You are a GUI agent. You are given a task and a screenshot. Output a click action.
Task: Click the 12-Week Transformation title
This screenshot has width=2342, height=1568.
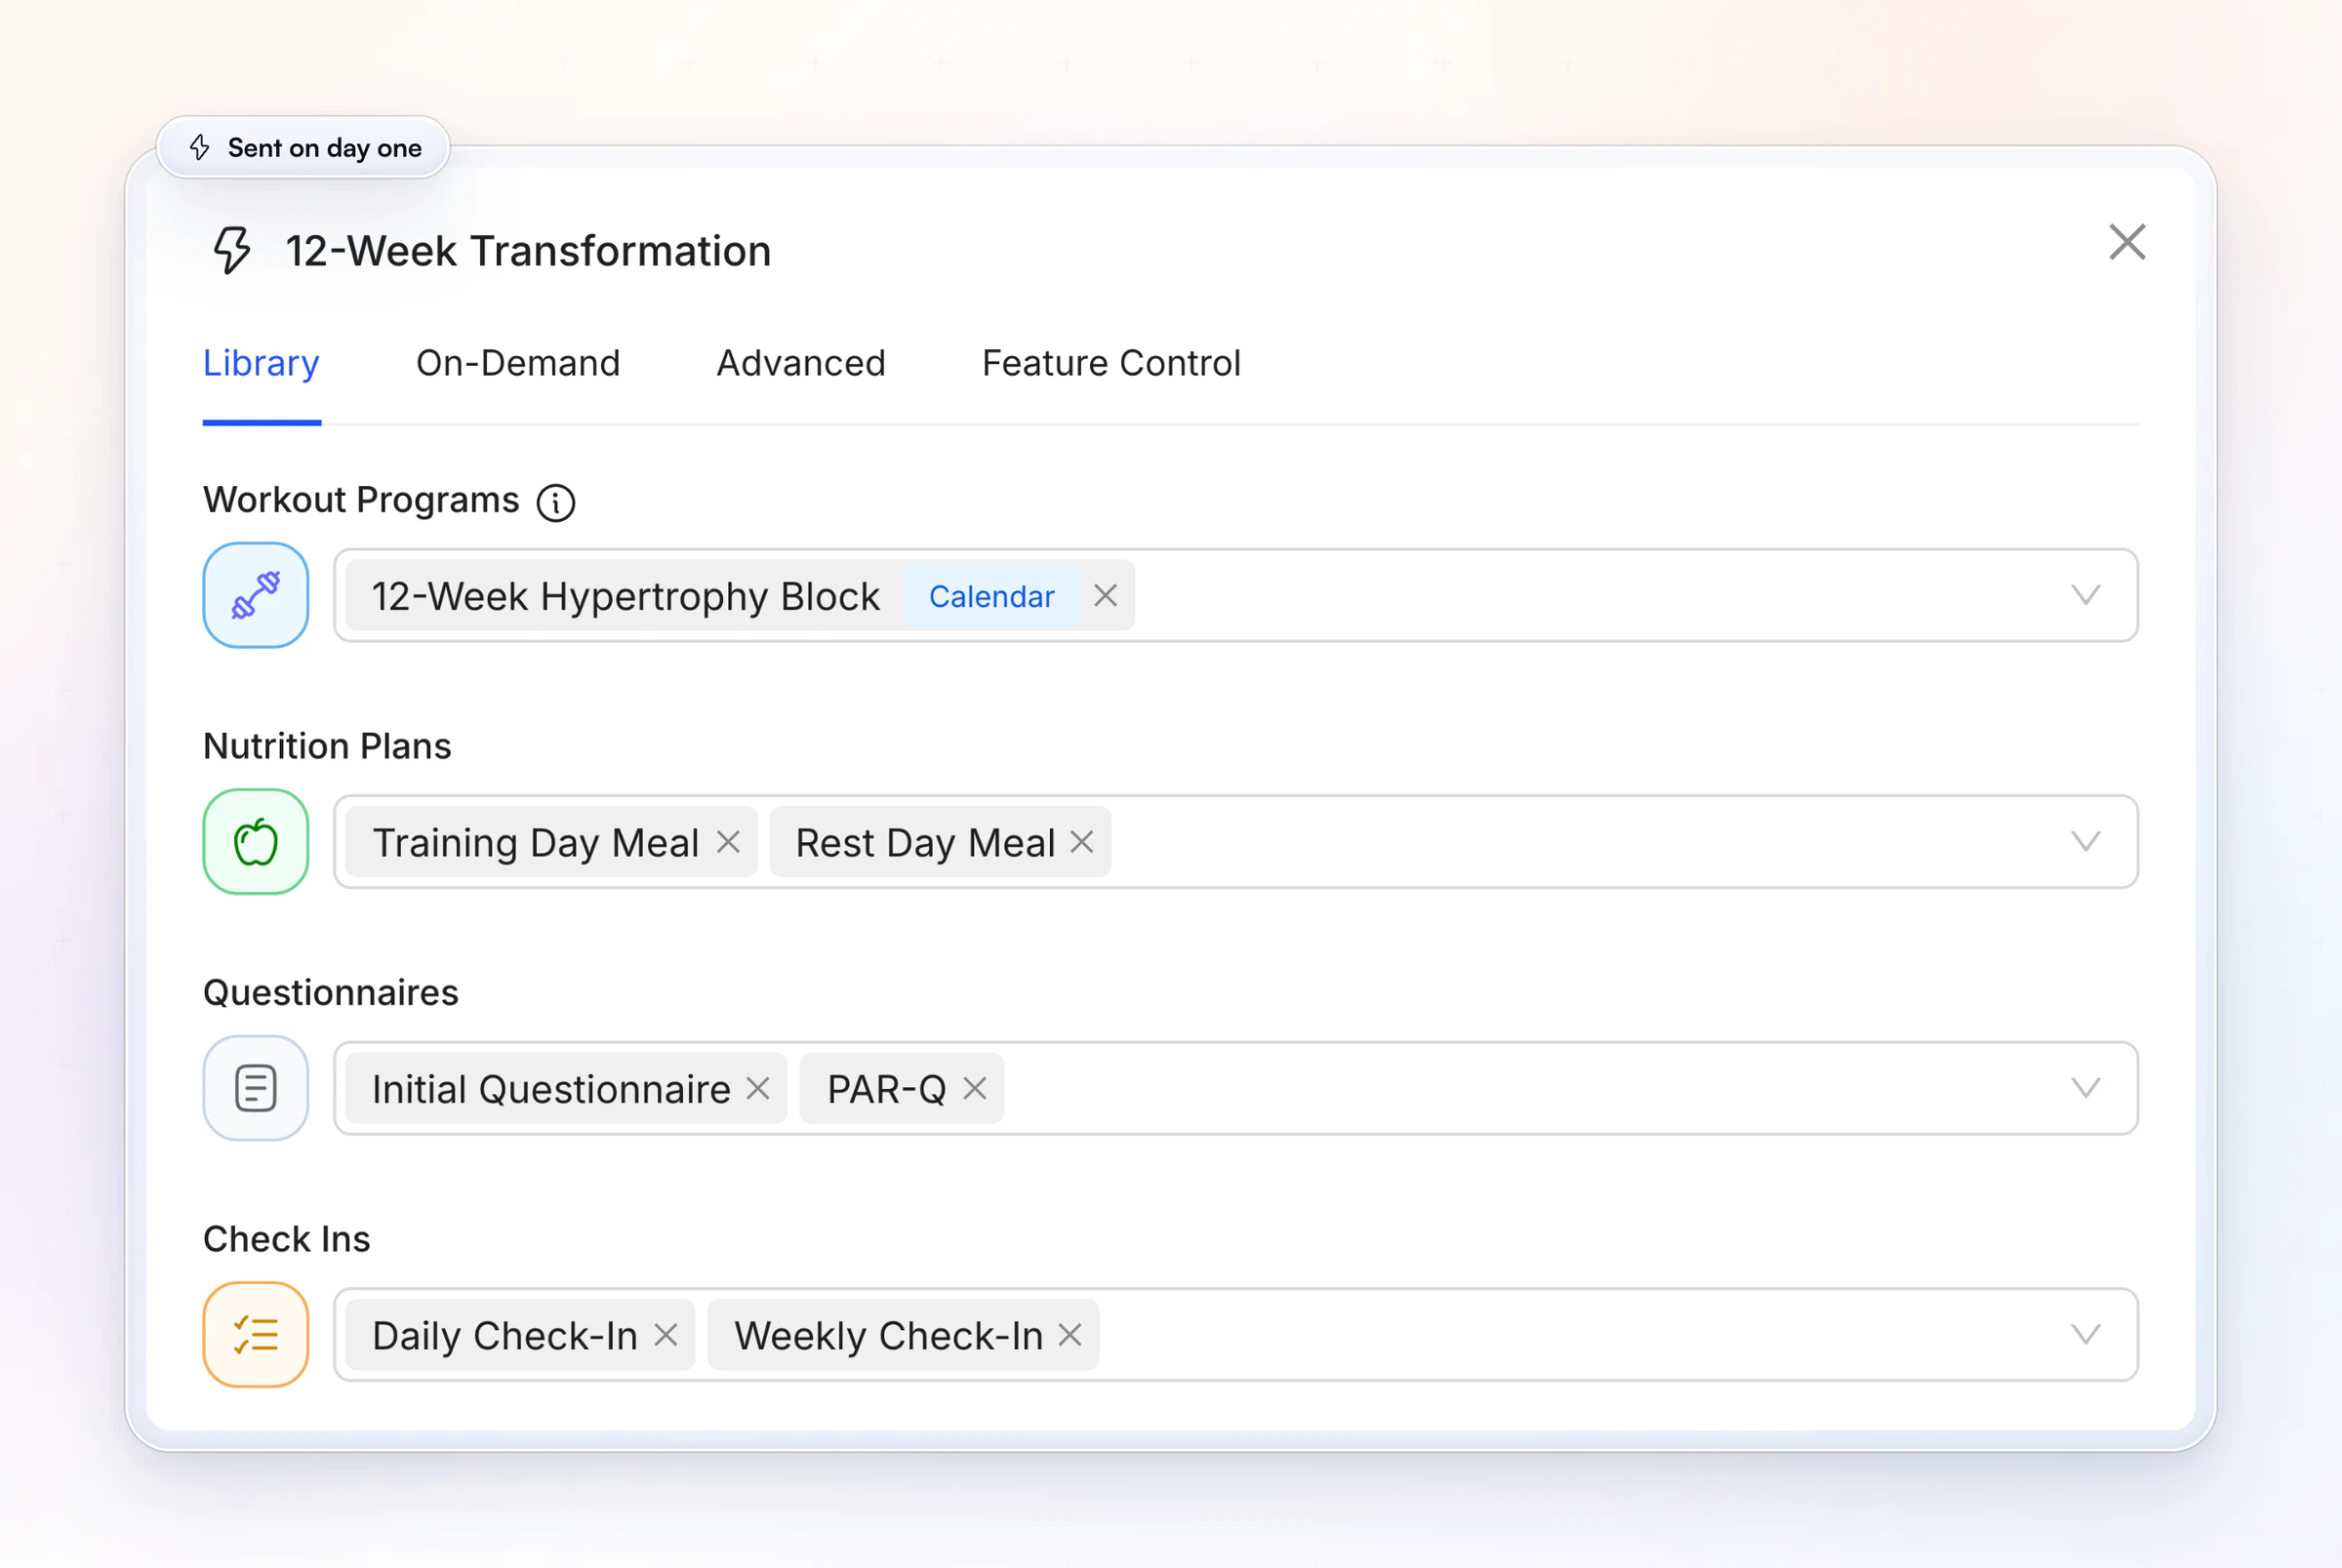528,251
